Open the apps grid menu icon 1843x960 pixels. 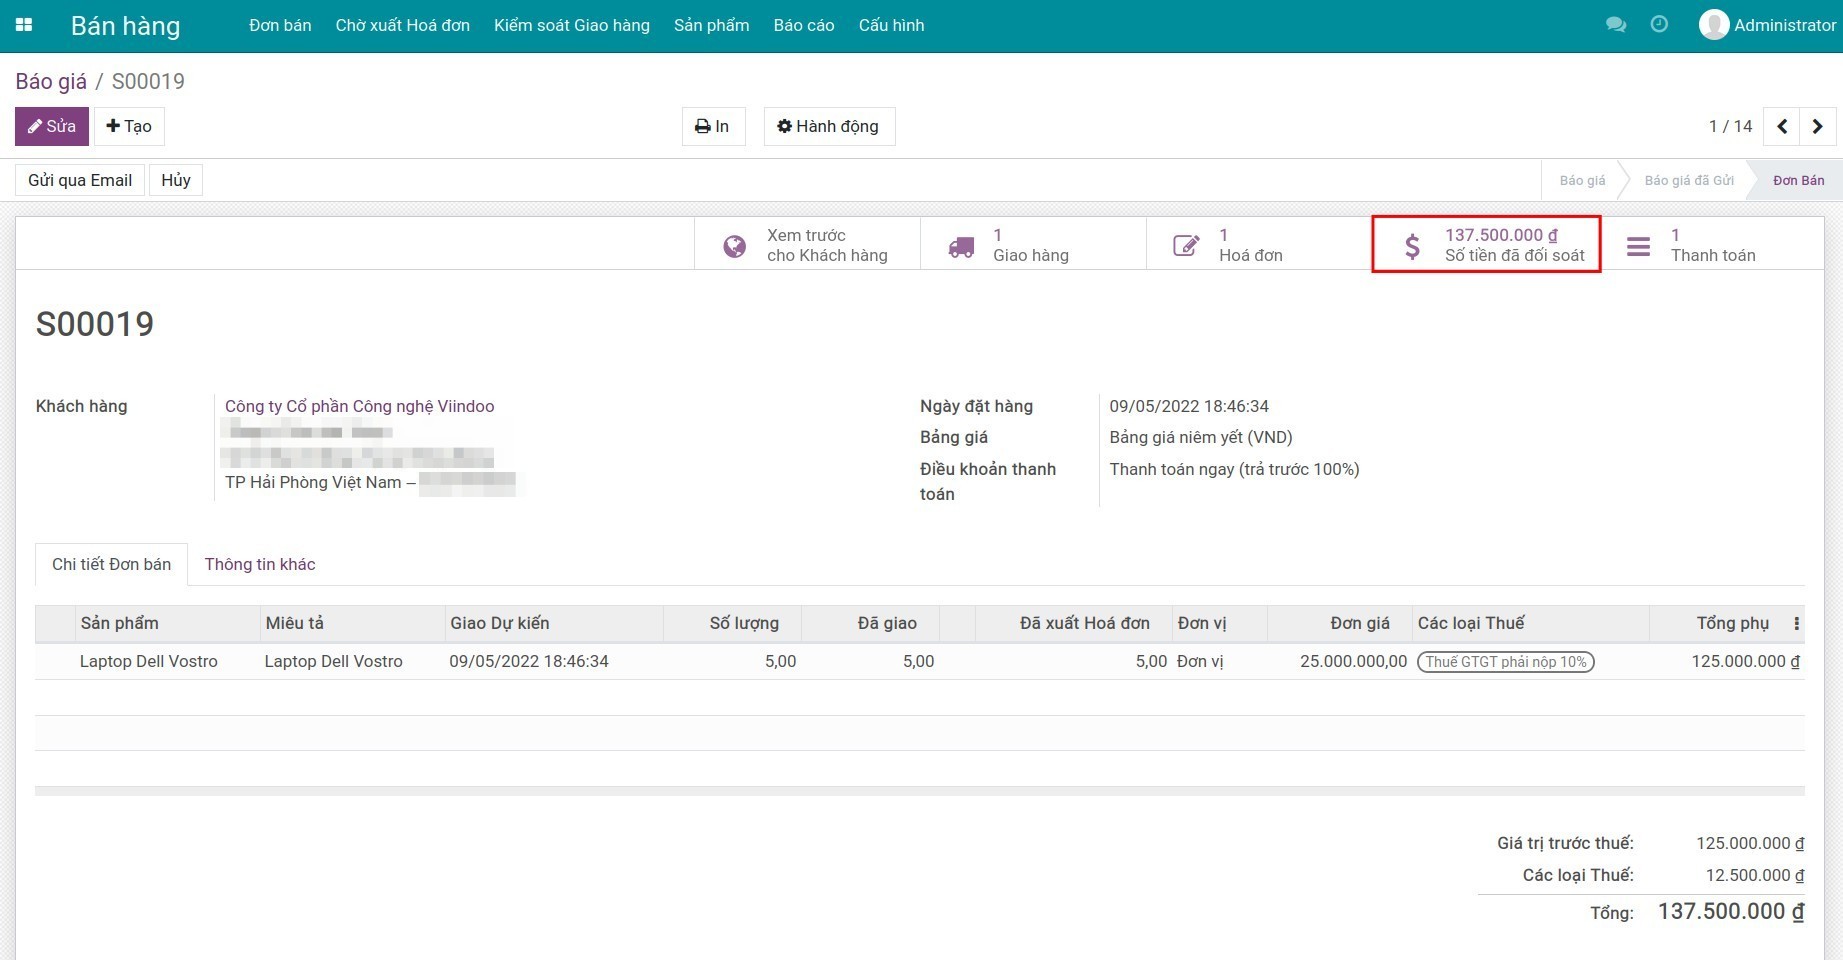click(x=24, y=25)
